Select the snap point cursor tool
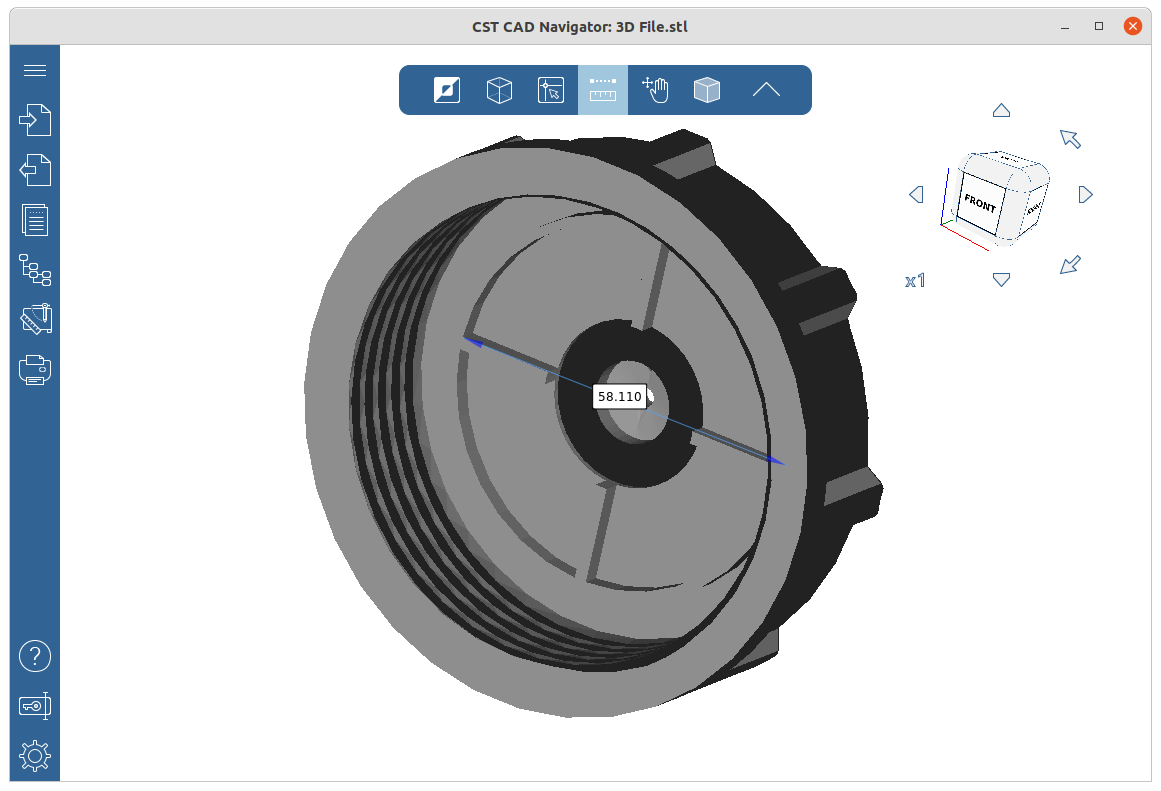The height and width of the screenshot is (791, 1161). pos(551,90)
